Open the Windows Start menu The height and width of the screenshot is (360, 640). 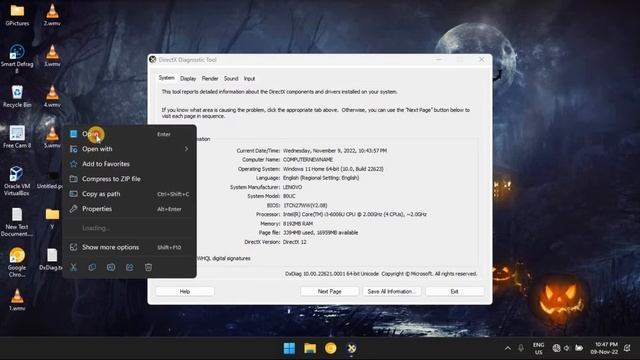(x=289, y=348)
